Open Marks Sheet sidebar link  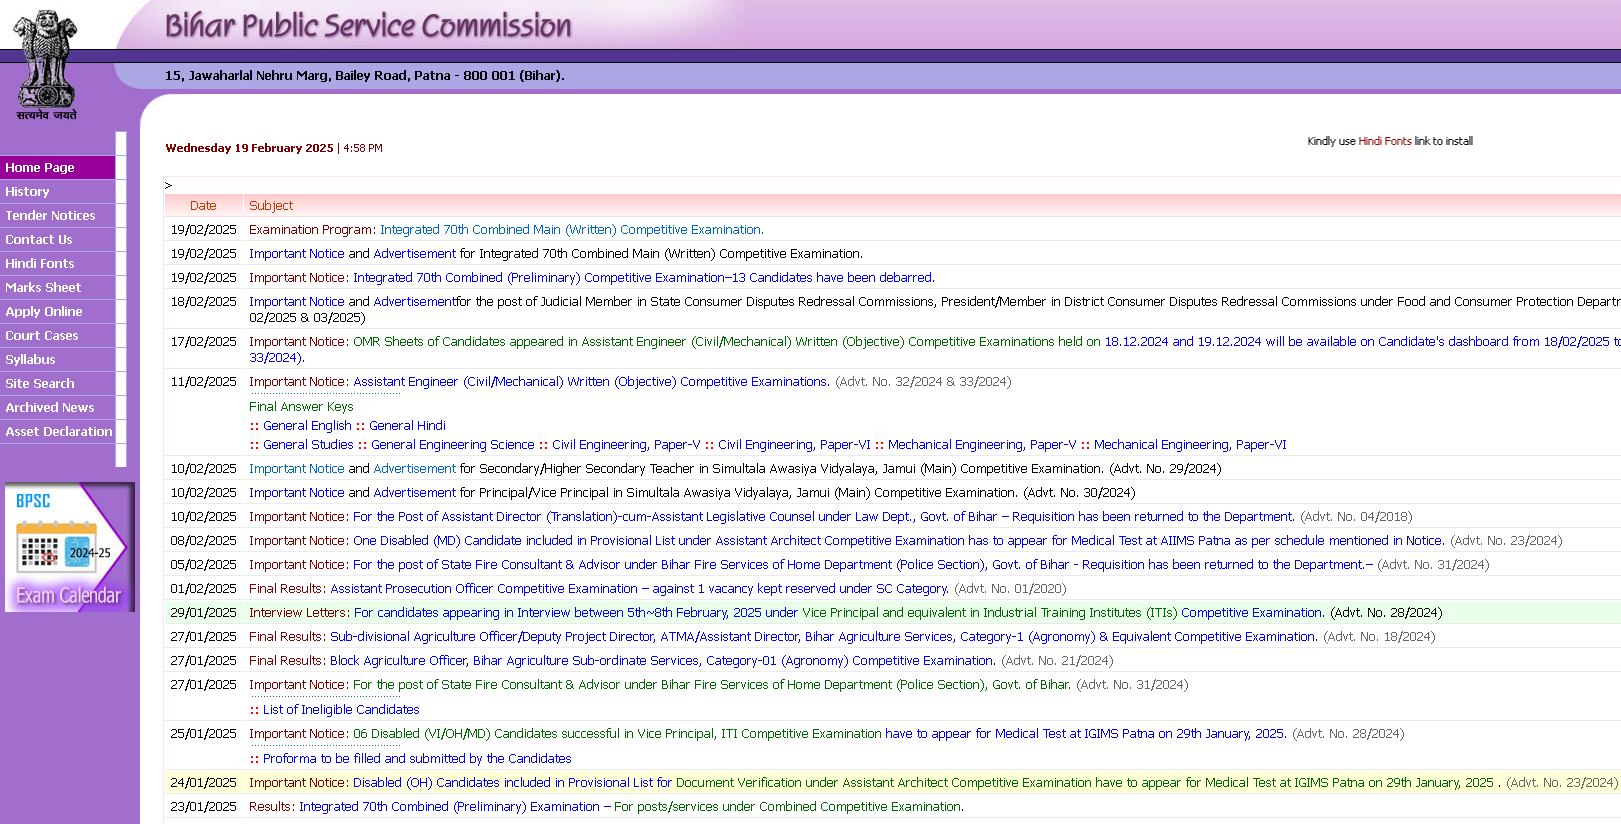(43, 288)
